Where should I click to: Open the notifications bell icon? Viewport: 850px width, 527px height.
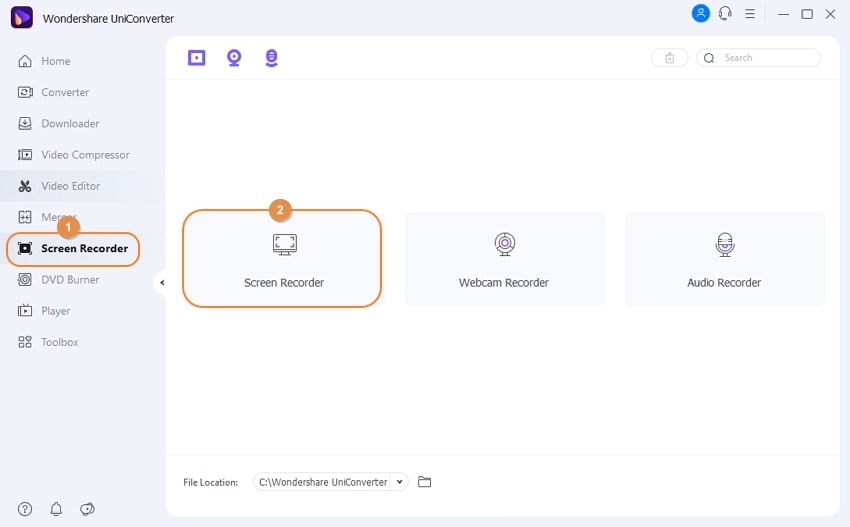[56, 509]
